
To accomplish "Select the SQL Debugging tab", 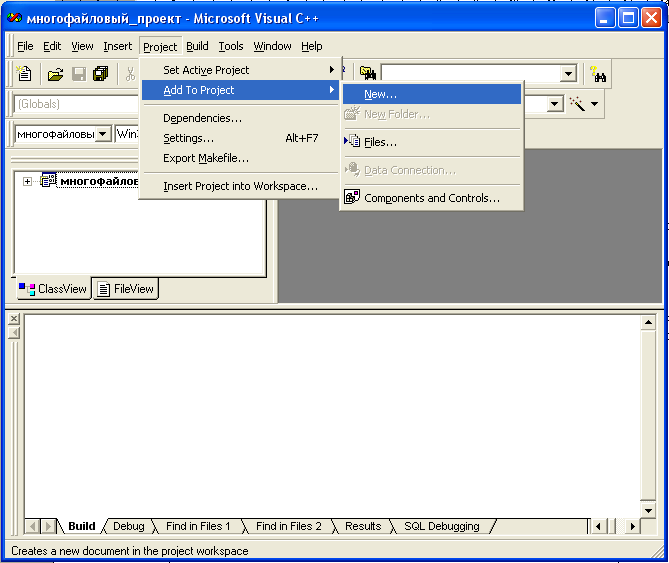I will point(442,526).
